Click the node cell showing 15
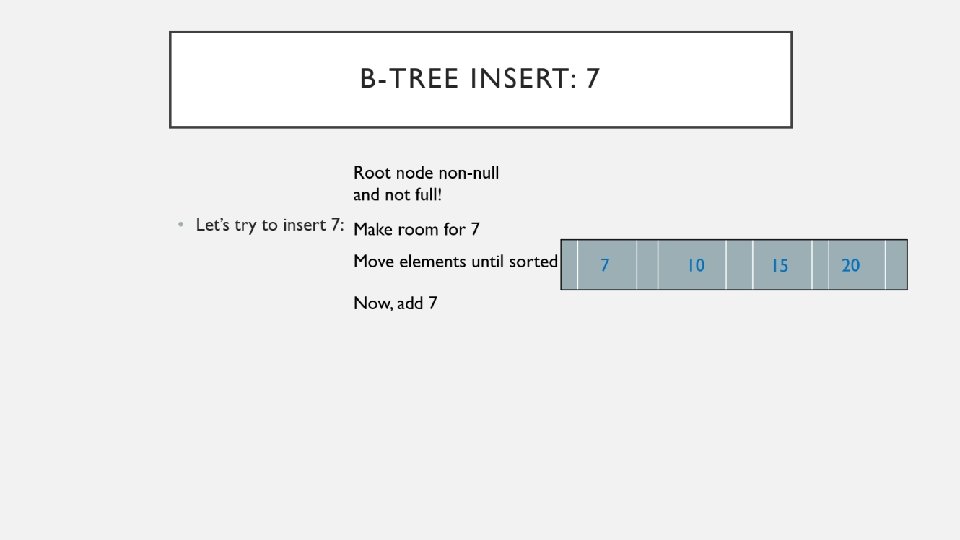This screenshot has width=960, height=540. point(780,265)
